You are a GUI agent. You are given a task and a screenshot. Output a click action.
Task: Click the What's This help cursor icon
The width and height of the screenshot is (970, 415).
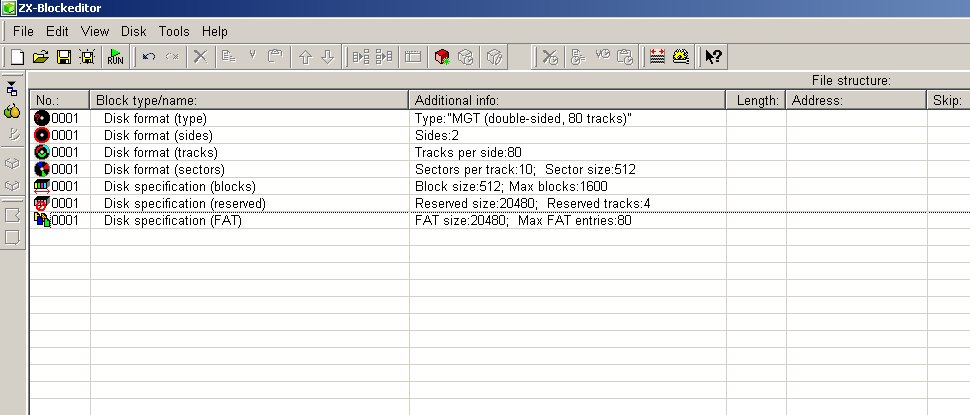713,58
